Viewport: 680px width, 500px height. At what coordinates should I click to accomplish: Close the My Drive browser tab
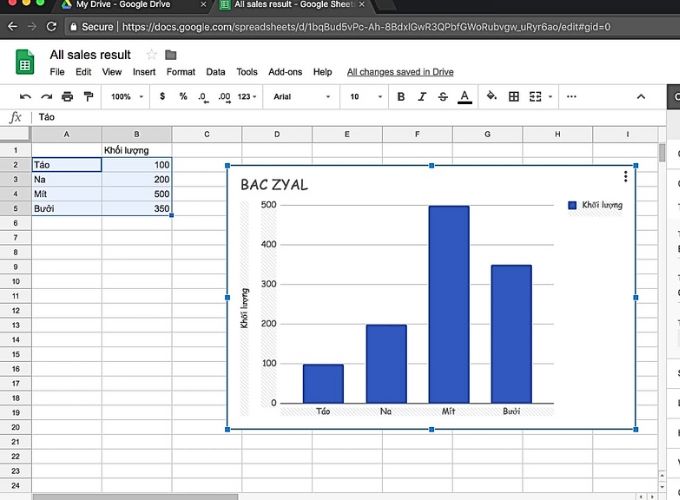pyautogui.click(x=203, y=4)
